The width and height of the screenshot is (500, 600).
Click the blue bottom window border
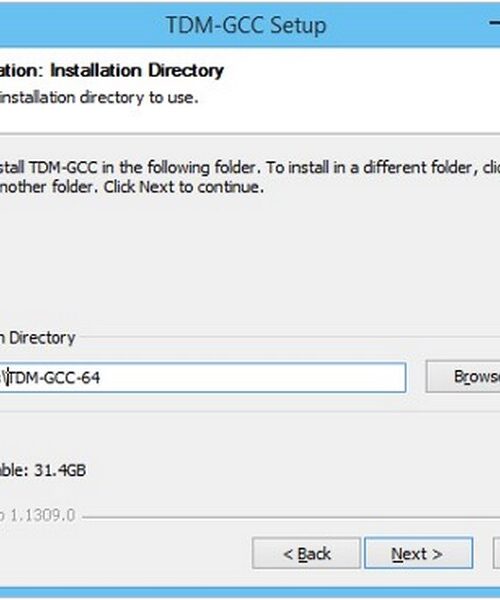point(250,592)
